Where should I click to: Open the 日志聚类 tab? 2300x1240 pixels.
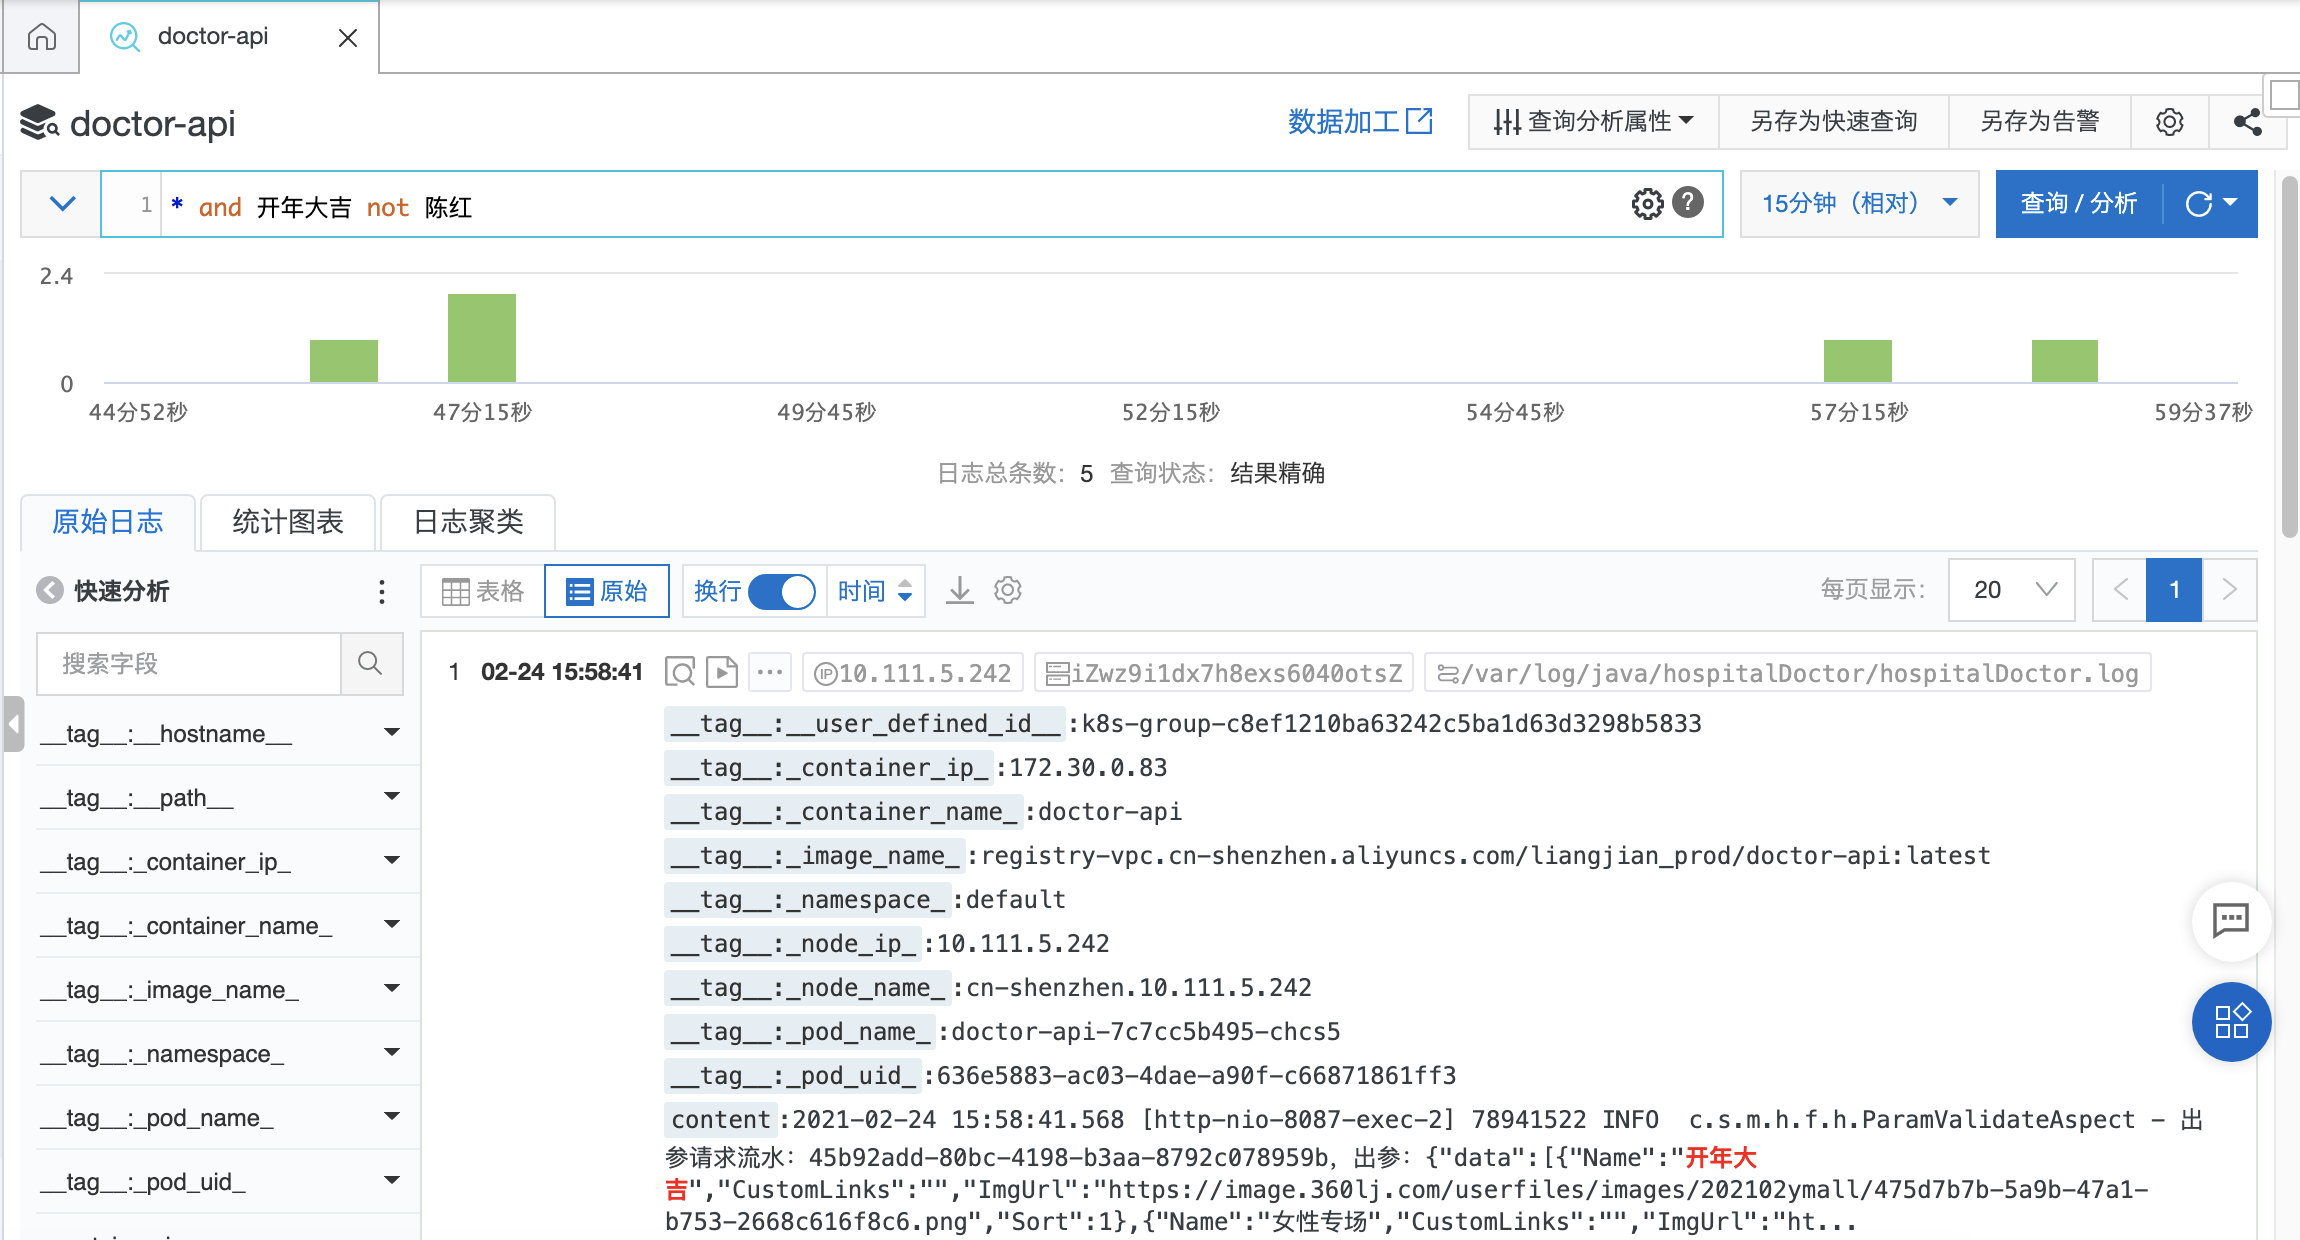(x=468, y=522)
